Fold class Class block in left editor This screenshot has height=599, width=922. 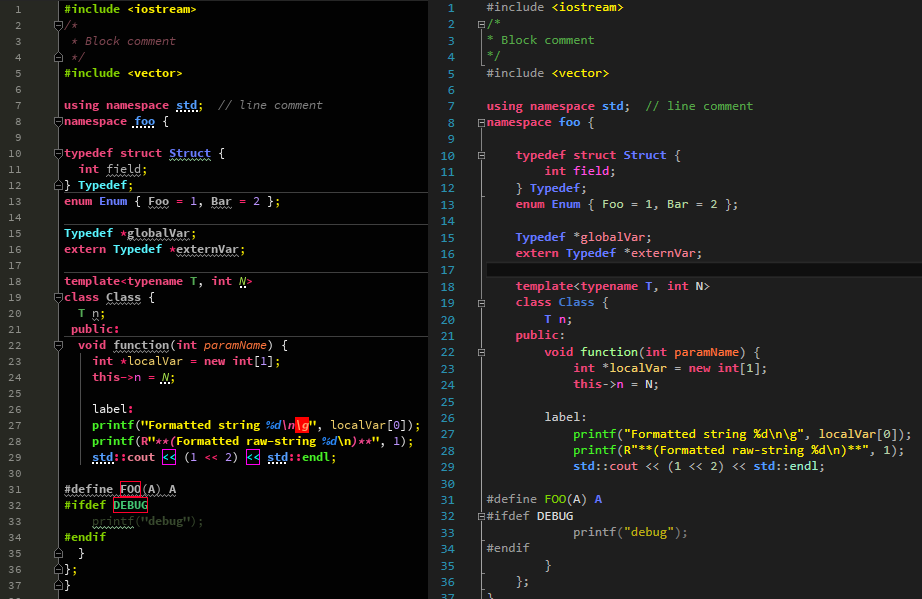point(58,297)
